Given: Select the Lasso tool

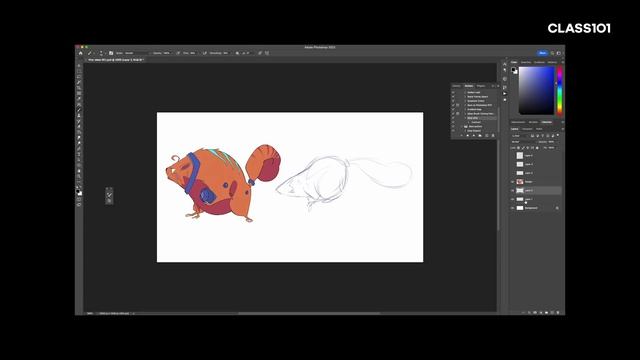Looking at the screenshot, I should pos(79,77).
